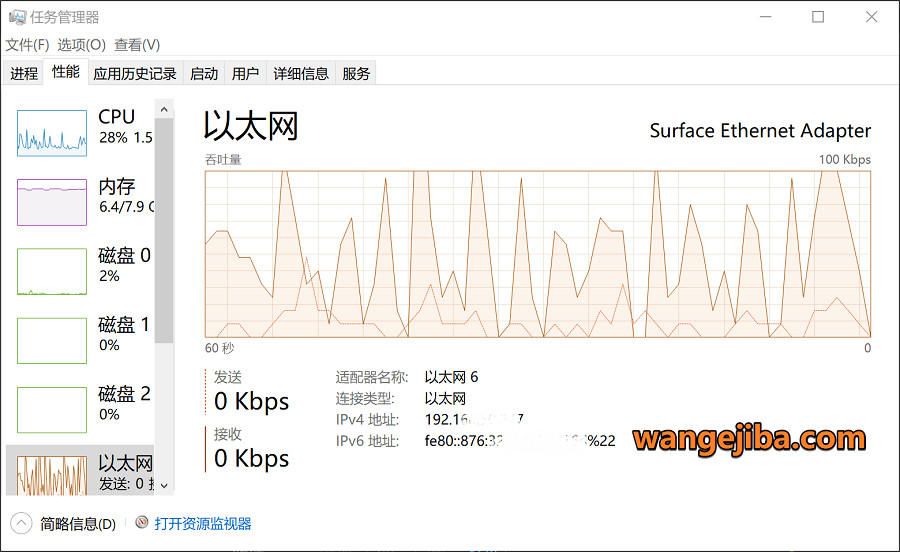Select the 内存 memory graph thumbnail
The image size is (900, 552).
click(52, 201)
